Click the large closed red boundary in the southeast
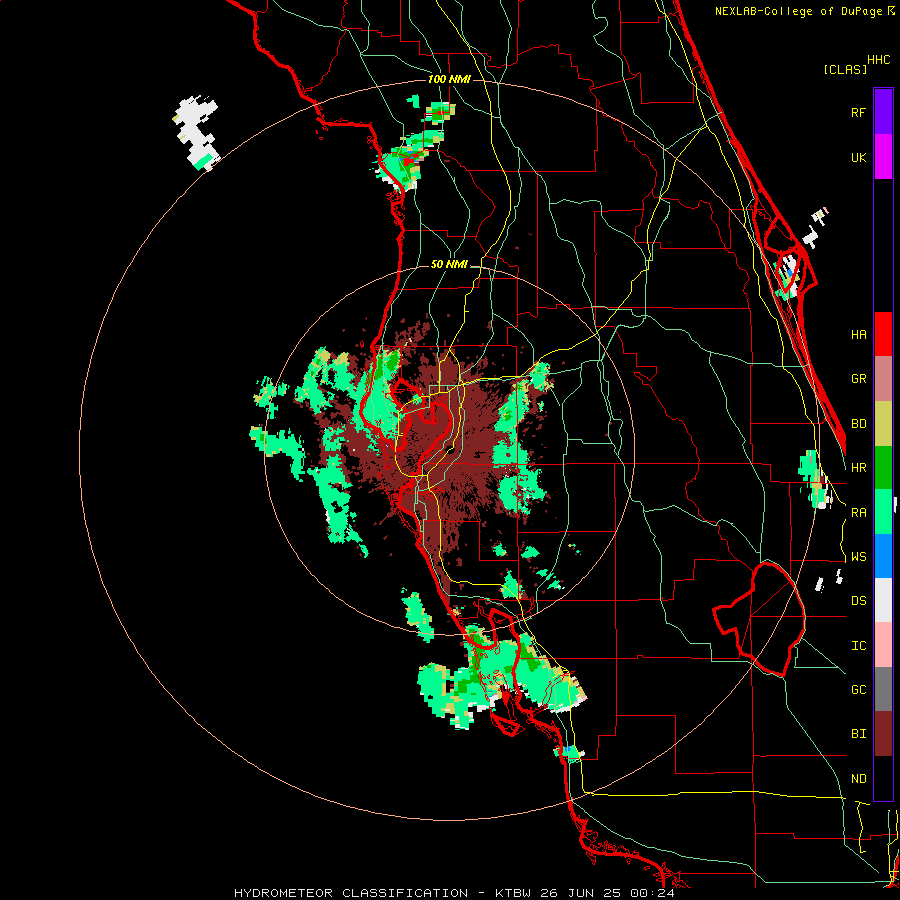The width and height of the screenshot is (900, 900). click(x=759, y=619)
